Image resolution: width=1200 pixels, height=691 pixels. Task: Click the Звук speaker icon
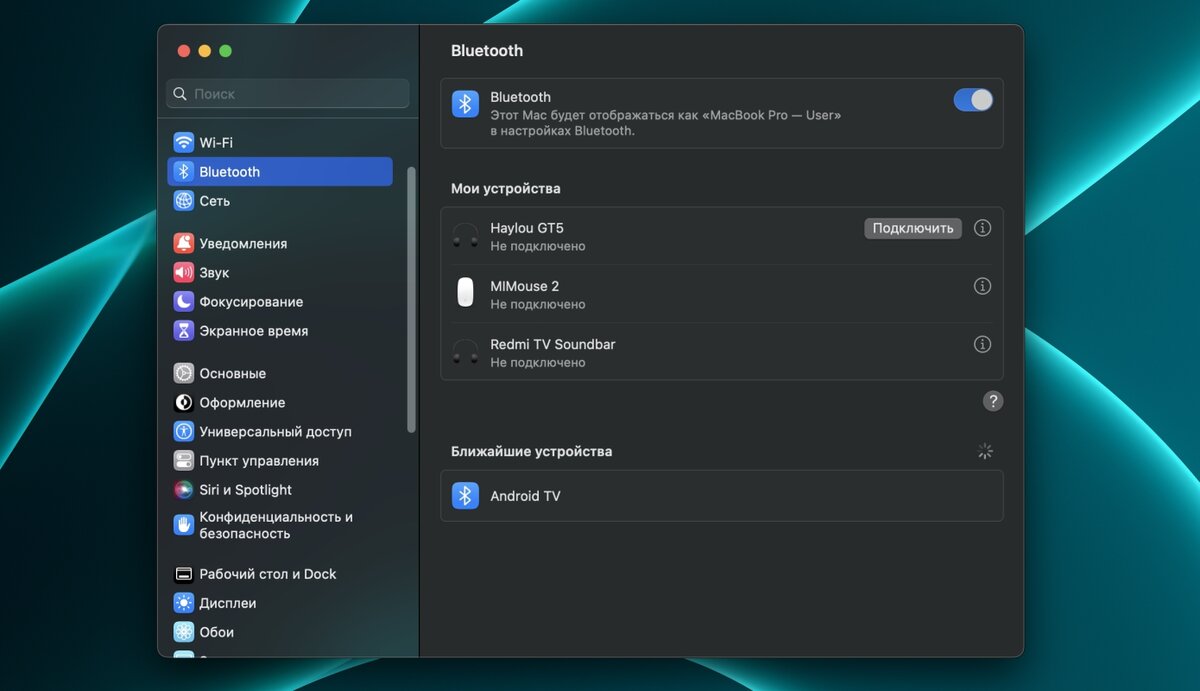pyautogui.click(x=183, y=272)
